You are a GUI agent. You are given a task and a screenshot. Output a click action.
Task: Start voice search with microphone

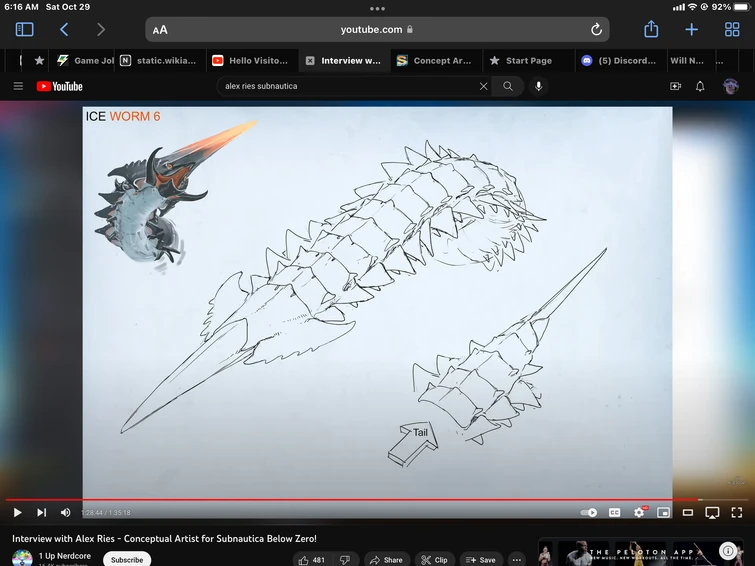point(538,86)
